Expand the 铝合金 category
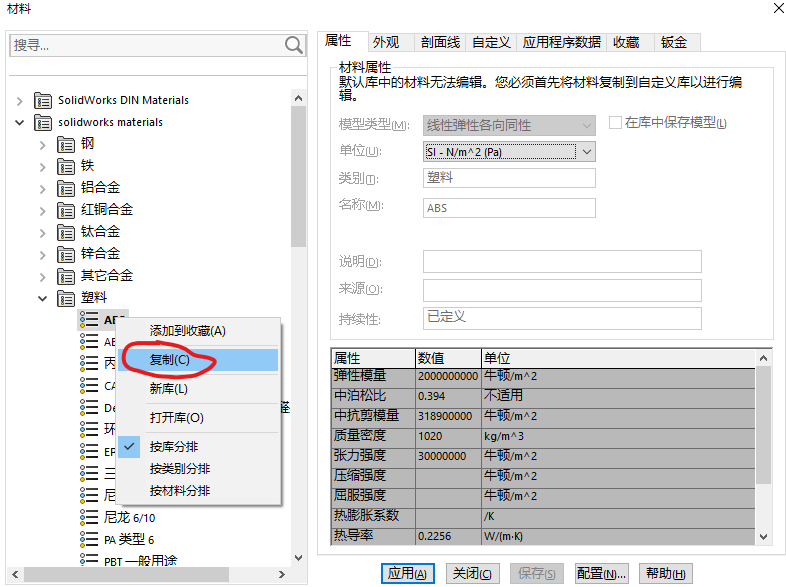Viewport: 786px width, 587px height. tap(43, 189)
